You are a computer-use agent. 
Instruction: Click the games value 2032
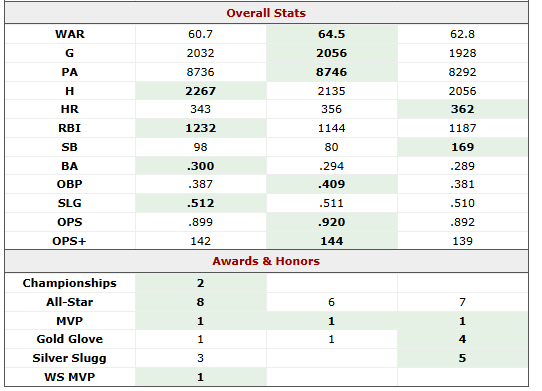[x=200, y=53]
